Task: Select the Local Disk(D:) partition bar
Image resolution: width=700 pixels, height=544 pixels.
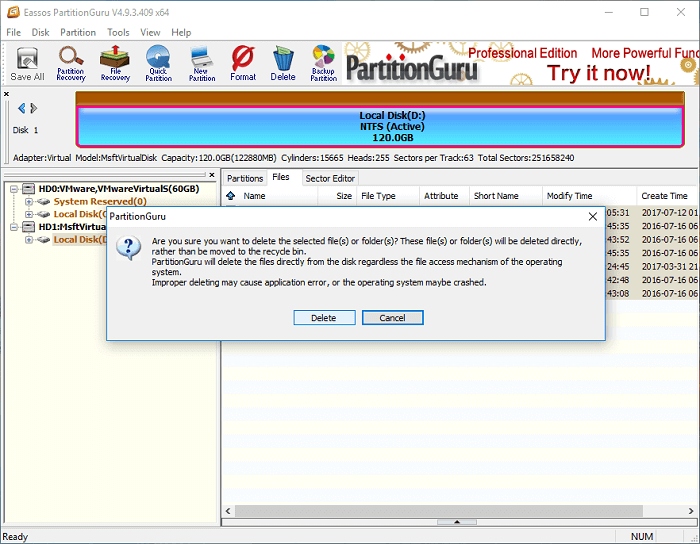Action: pos(380,127)
